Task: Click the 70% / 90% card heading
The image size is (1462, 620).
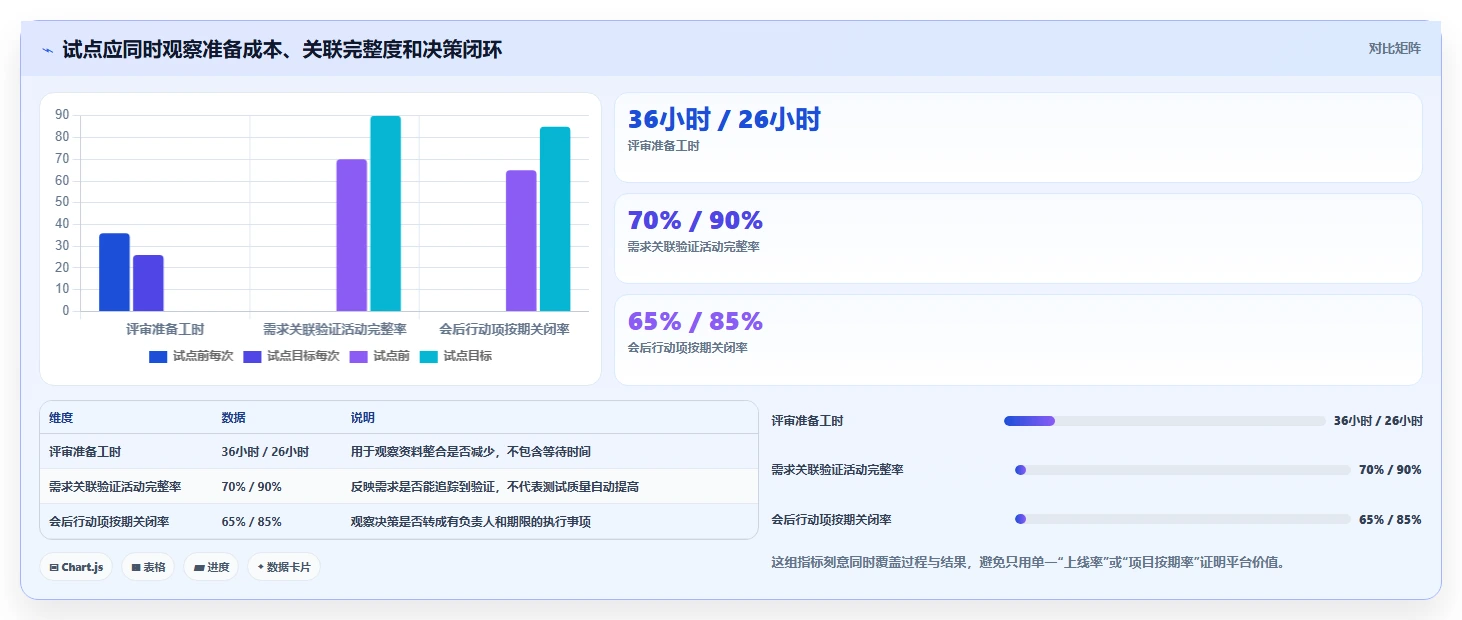Action: 695,221
